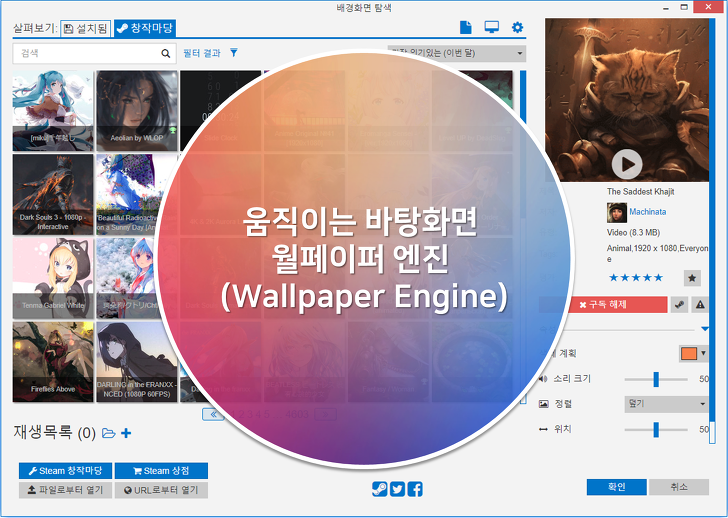
Task: Switch to the 창작마당 tab
Action: [145, 28]
